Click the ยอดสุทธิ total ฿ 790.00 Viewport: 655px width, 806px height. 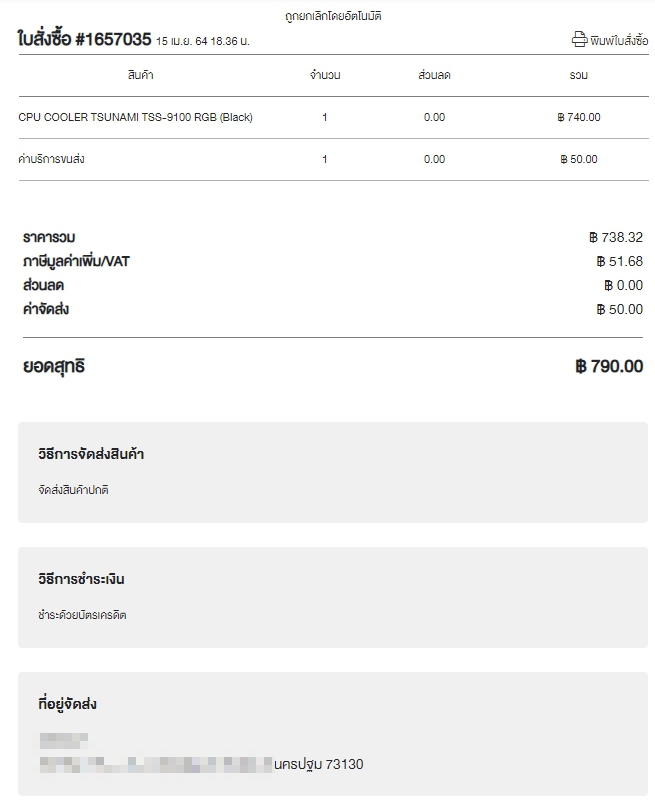point(609,366)
